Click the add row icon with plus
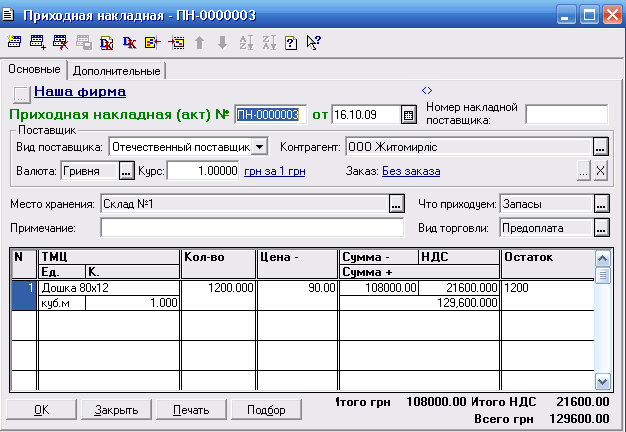The width and height of the screenshot is (626, 432). [x=37, y=42]
